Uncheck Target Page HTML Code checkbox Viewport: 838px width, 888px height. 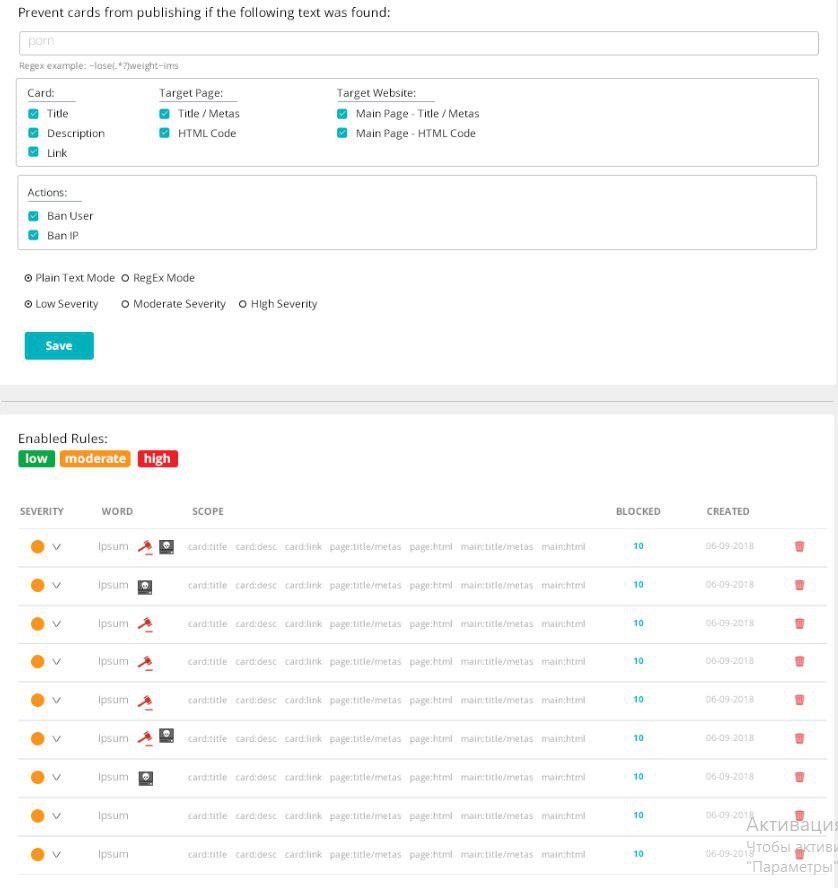point(164,133)
